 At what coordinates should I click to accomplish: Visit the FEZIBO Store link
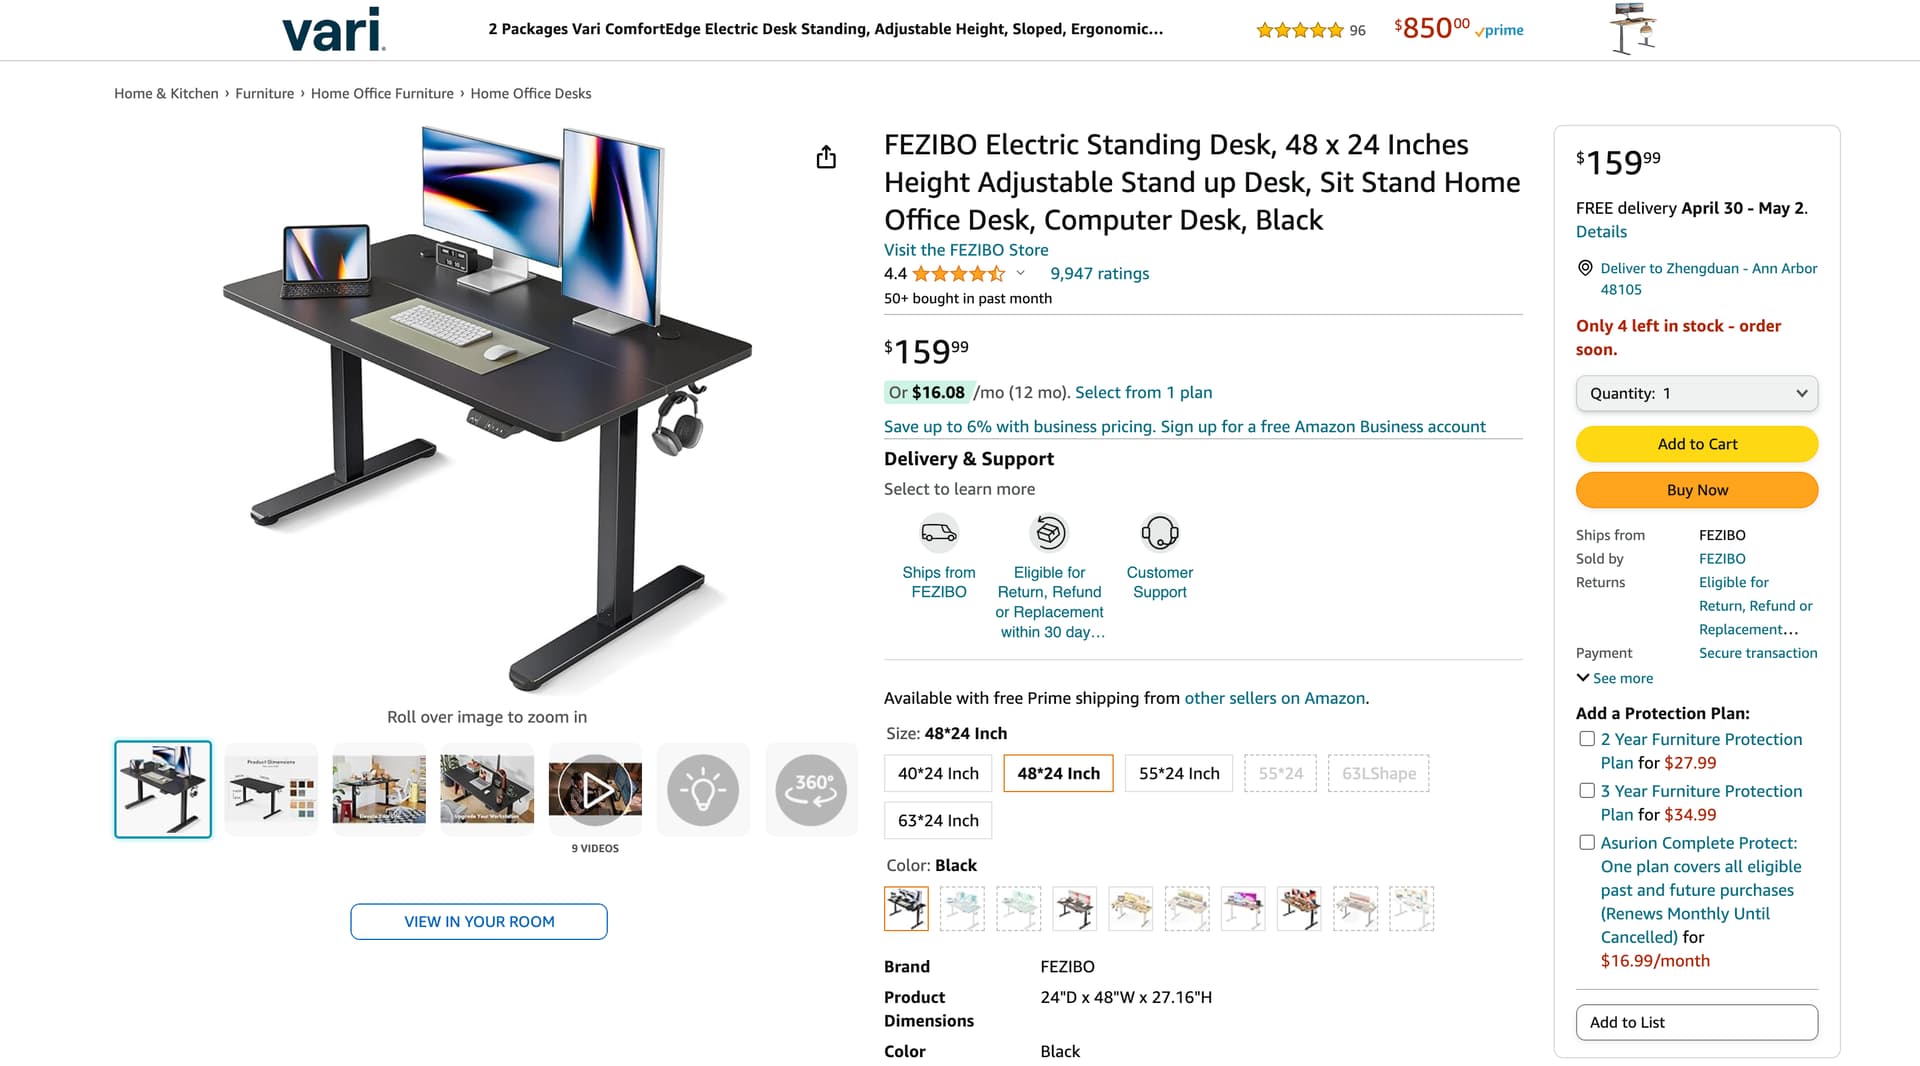point(966,250)
